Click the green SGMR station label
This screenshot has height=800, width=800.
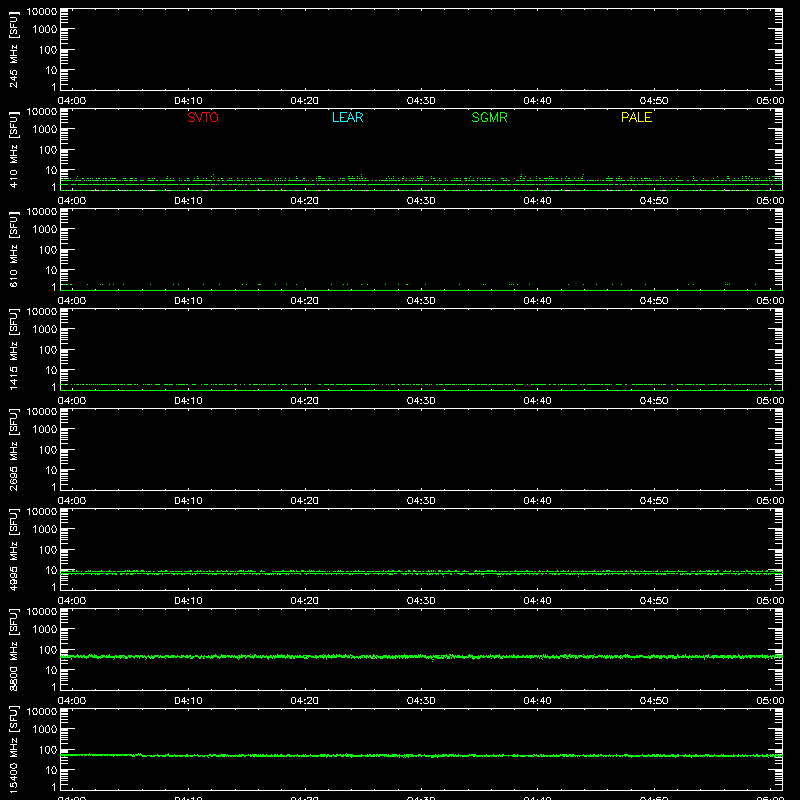pos(489,117)
